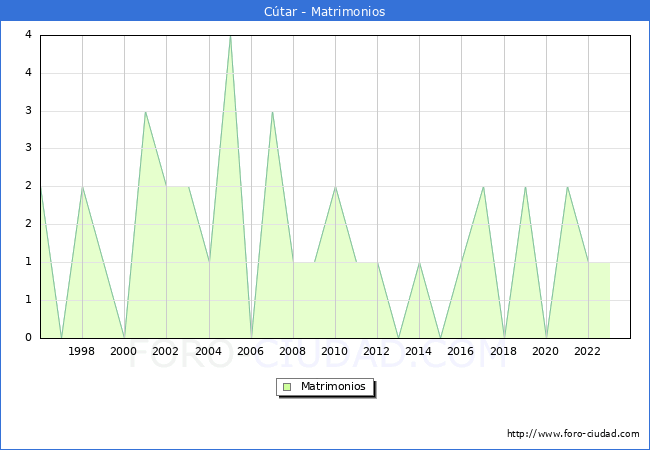
Task: Click the 2008 x-axis label
Action: pos(293,351)
